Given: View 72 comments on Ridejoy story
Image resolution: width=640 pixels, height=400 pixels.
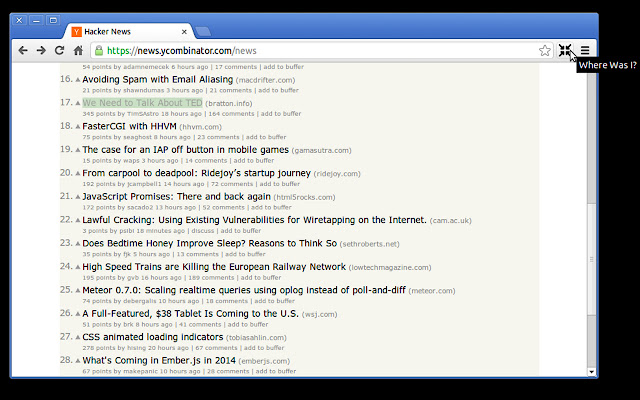Looking at the screenshot, I should (x=232, y=184).
